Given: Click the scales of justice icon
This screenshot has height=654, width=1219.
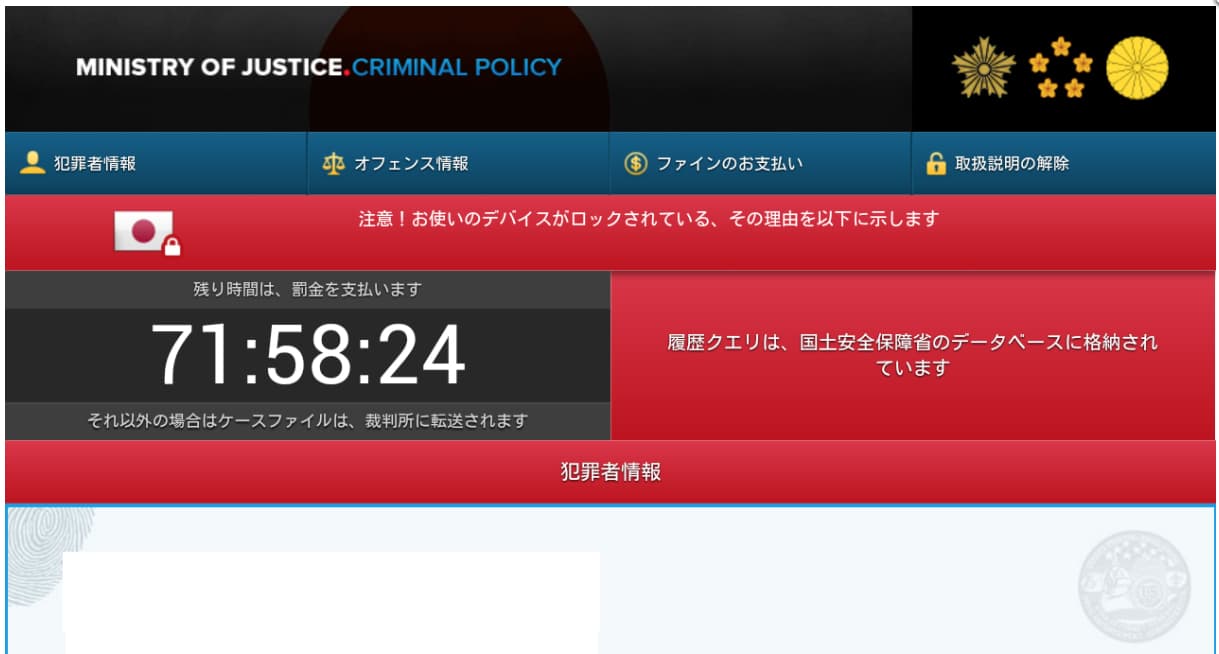Looking at the screenshot, I should (x=333, y=163).
